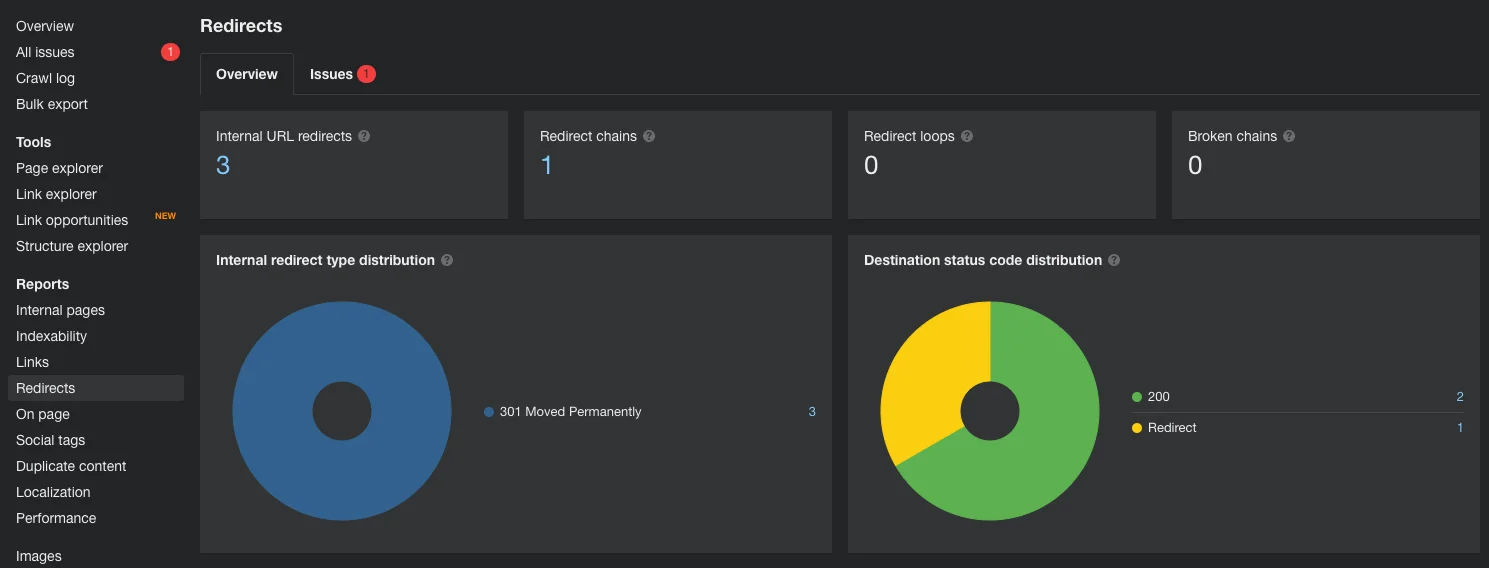Click the green 200 legend dot
This screenshot has height=568, width=1489.
point(1137,397)
